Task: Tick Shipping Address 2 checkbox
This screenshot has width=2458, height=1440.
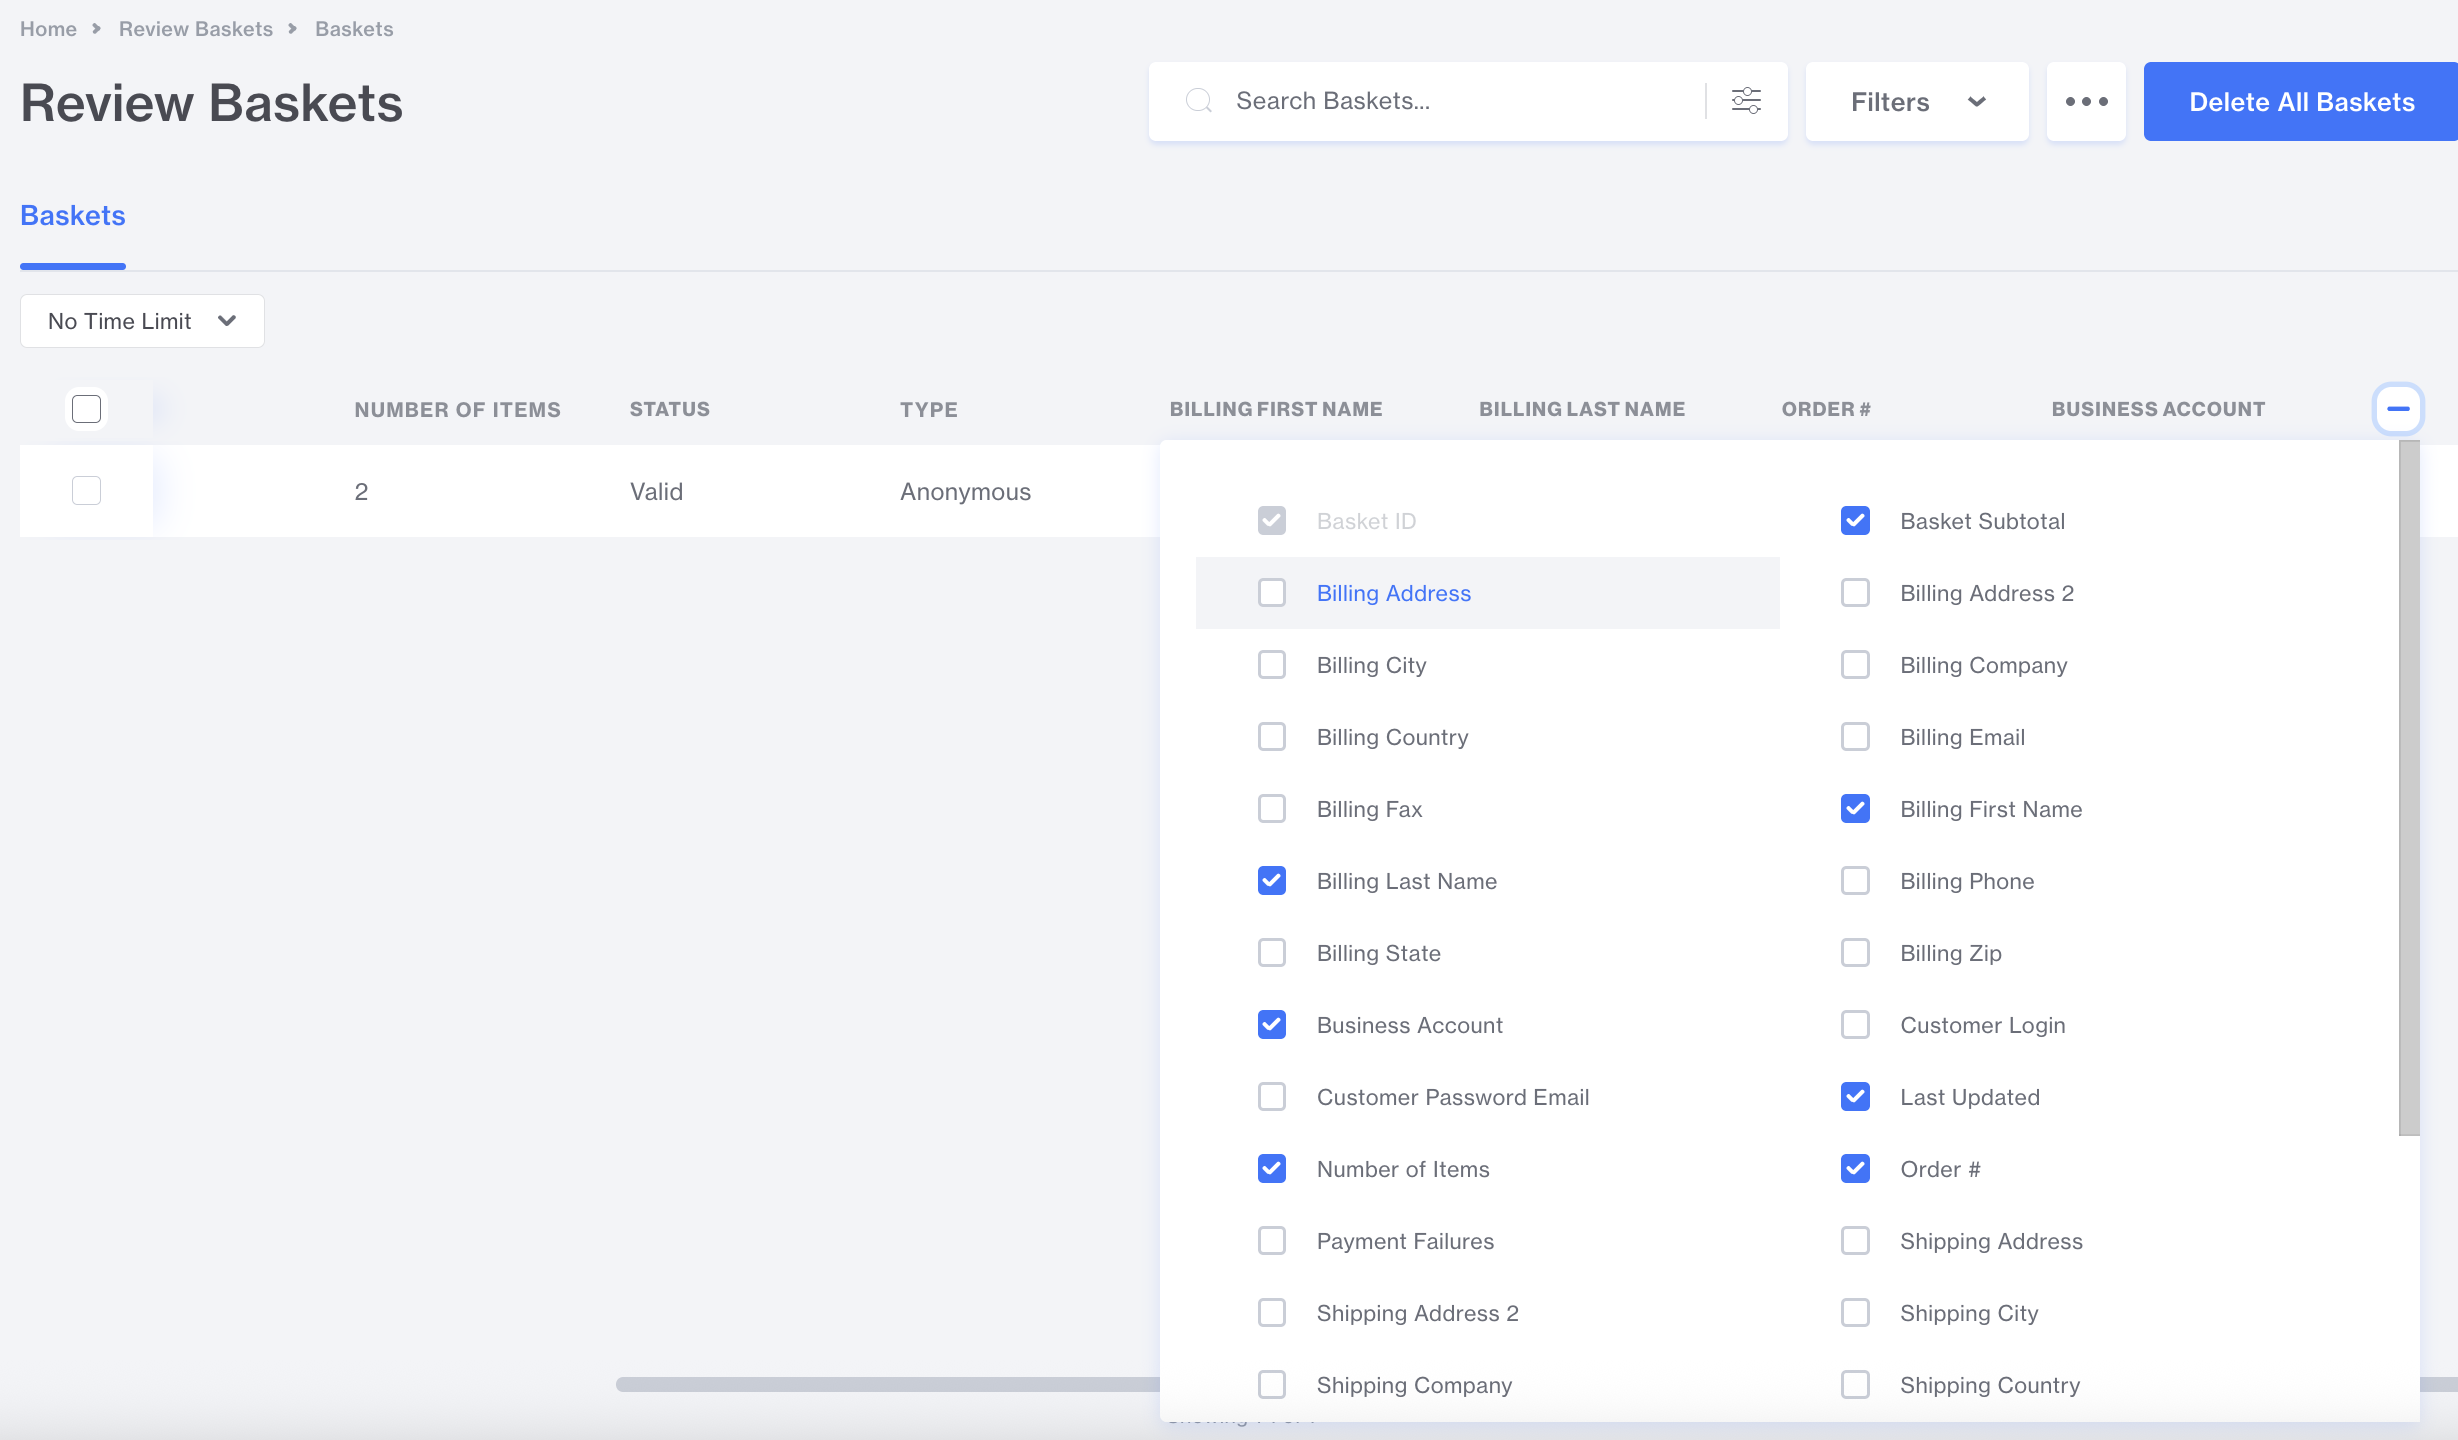Action: (1272, 1313)
